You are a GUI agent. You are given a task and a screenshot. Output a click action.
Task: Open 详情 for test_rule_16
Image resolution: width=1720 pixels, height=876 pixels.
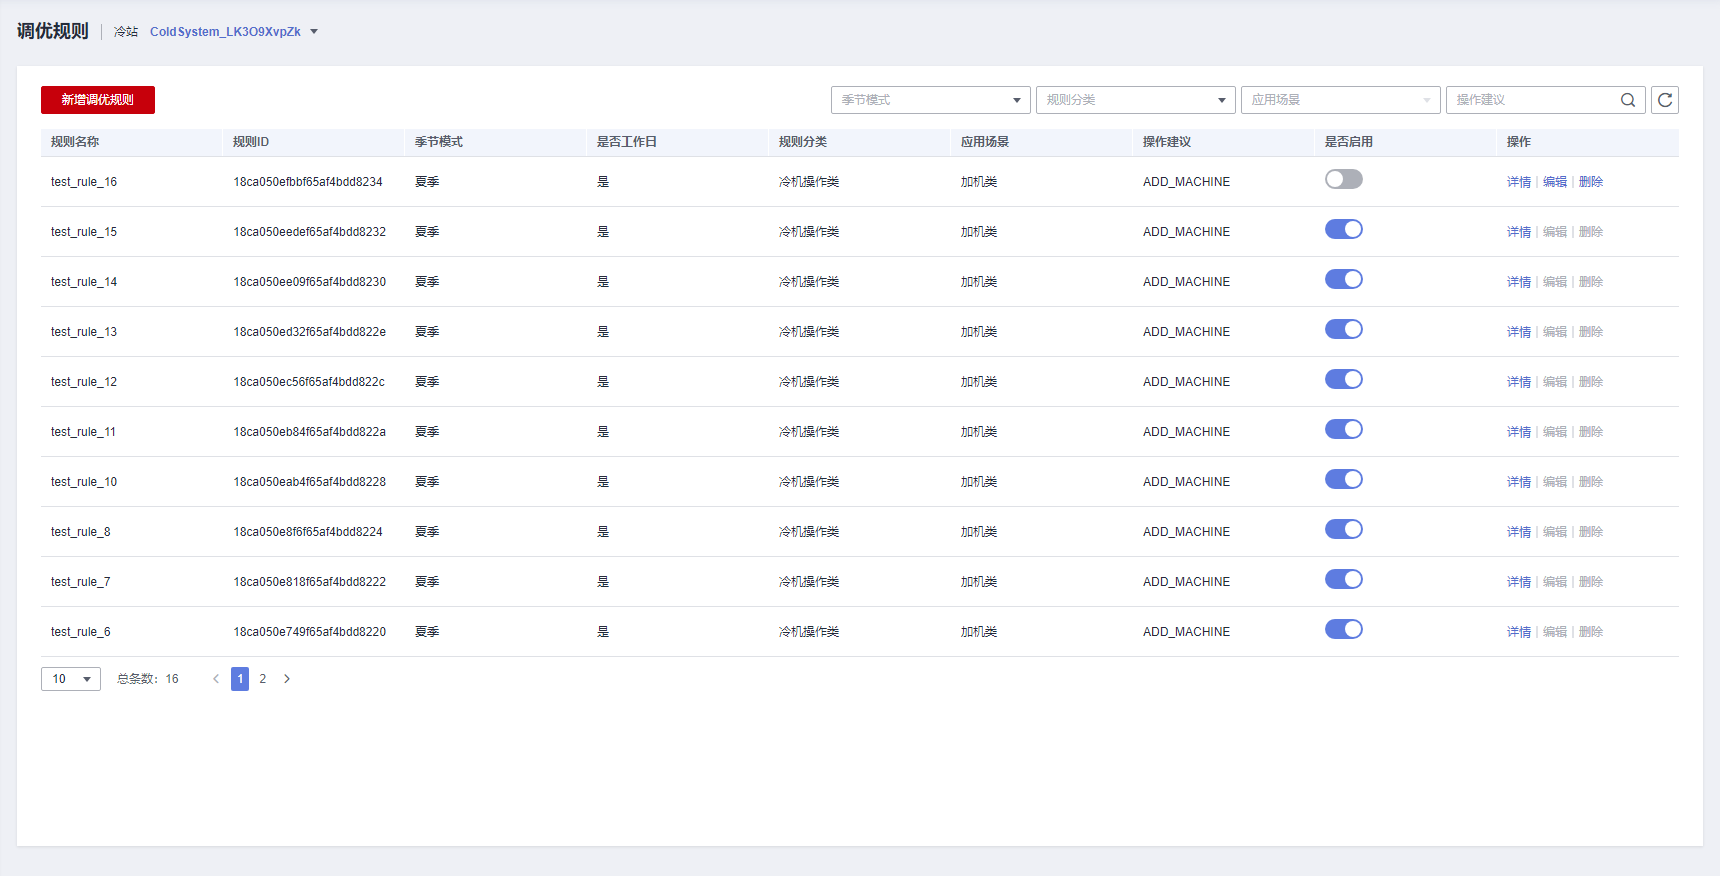[1519, 182]
